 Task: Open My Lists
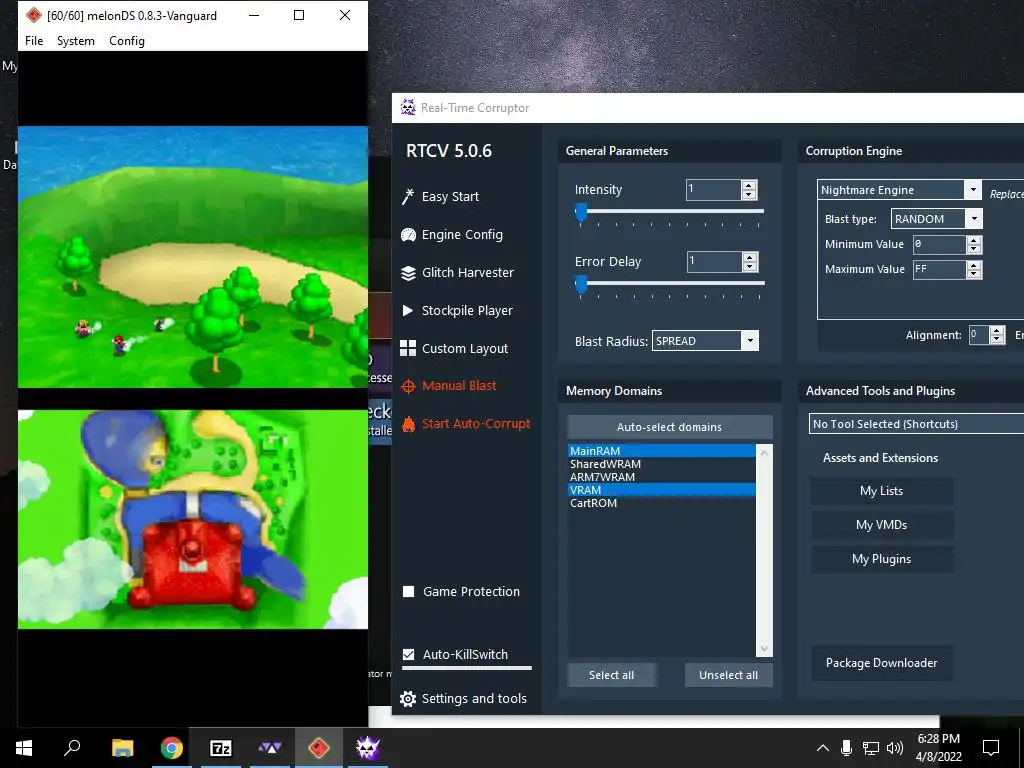coord(882,491)
